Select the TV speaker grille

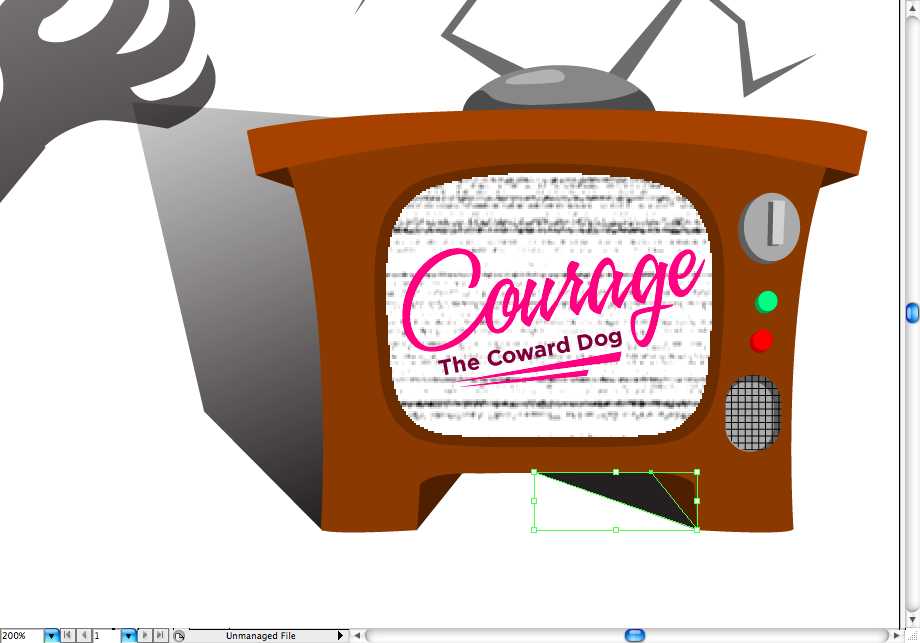coord(753,413)
